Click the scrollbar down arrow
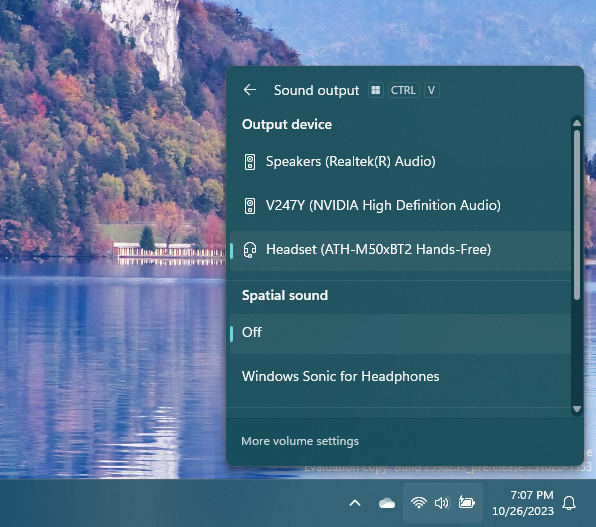596x527 pixels. 577,409
